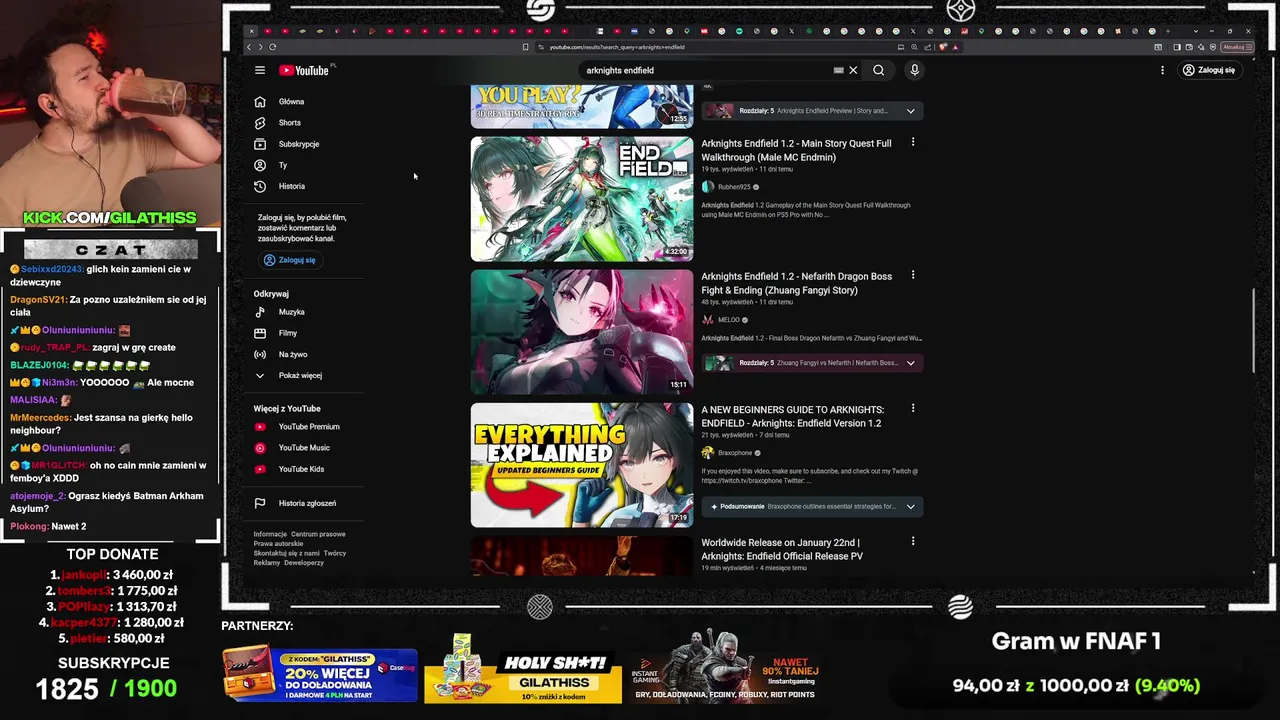1280x720 pixels.
Task: Open the Shorts icon in sidebar
Action: tap(260, 123)
